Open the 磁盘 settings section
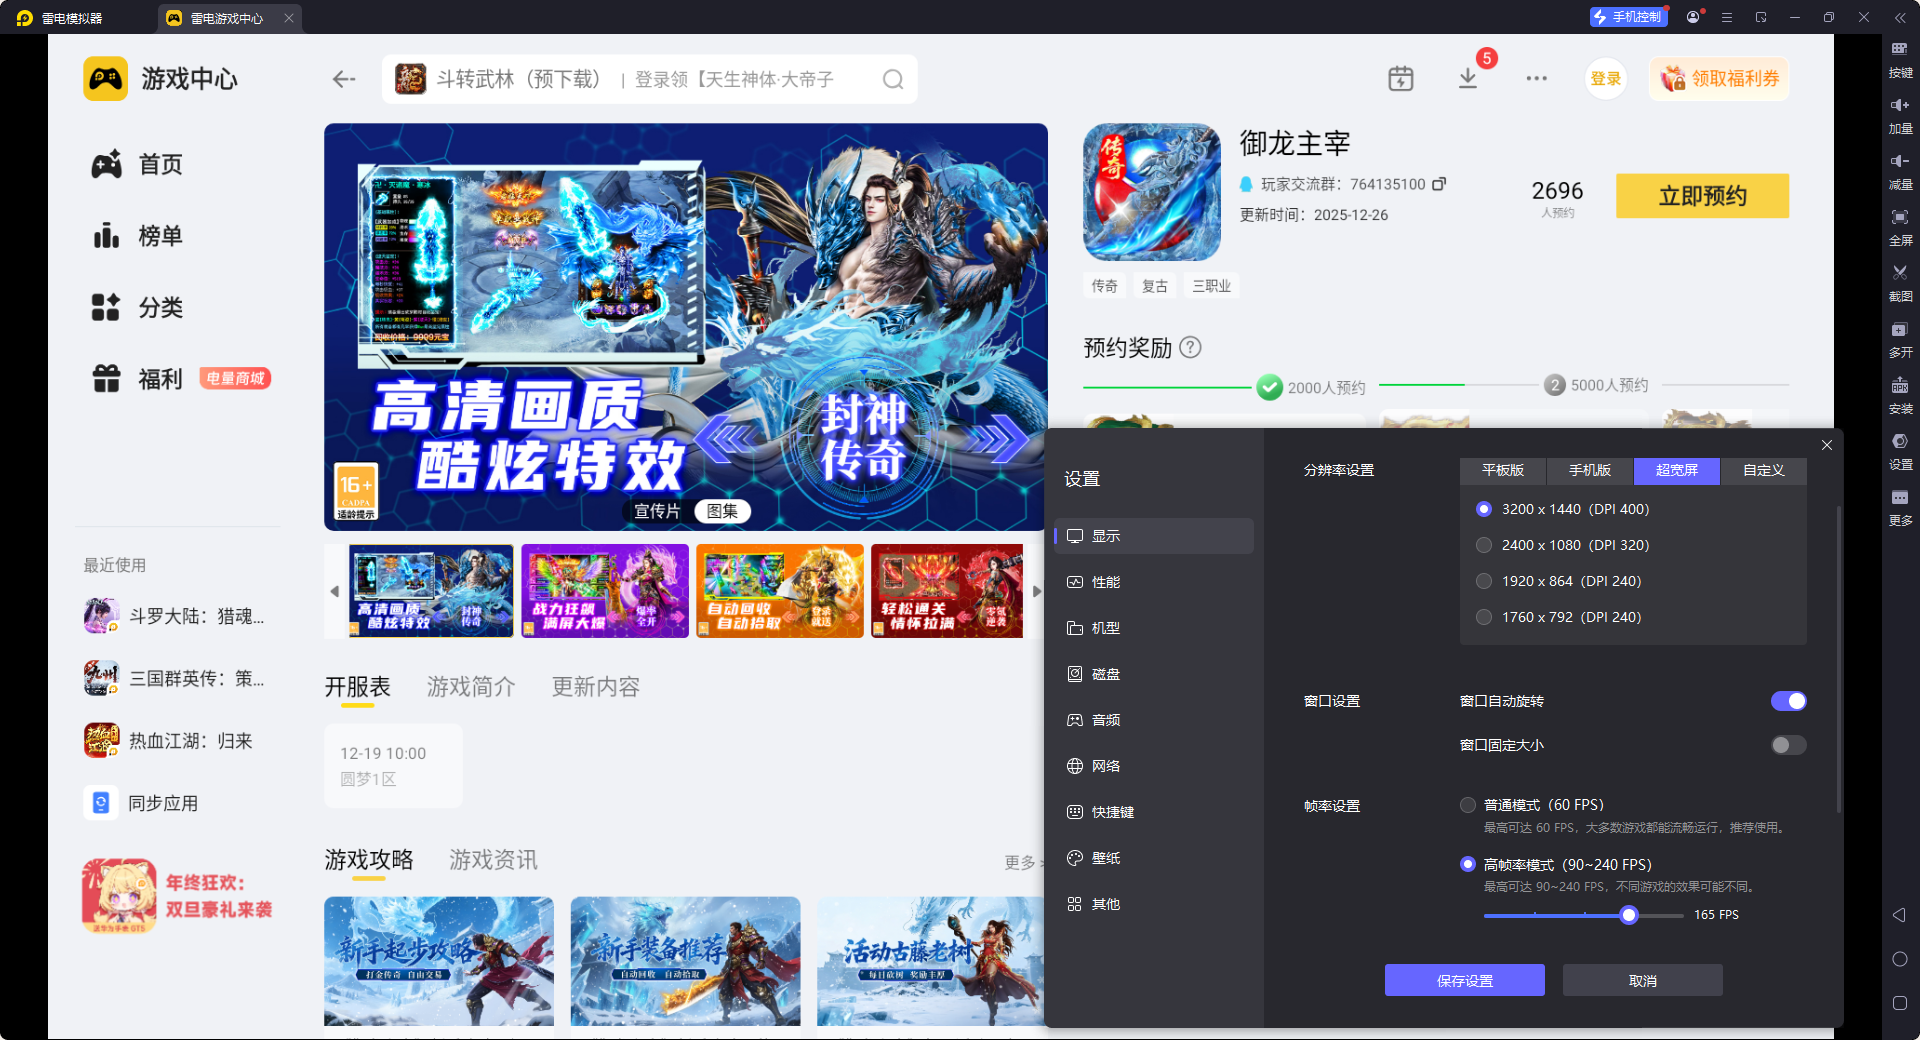The image size is (1920, 1040). pyautogui.click(x=1154, y=674)
